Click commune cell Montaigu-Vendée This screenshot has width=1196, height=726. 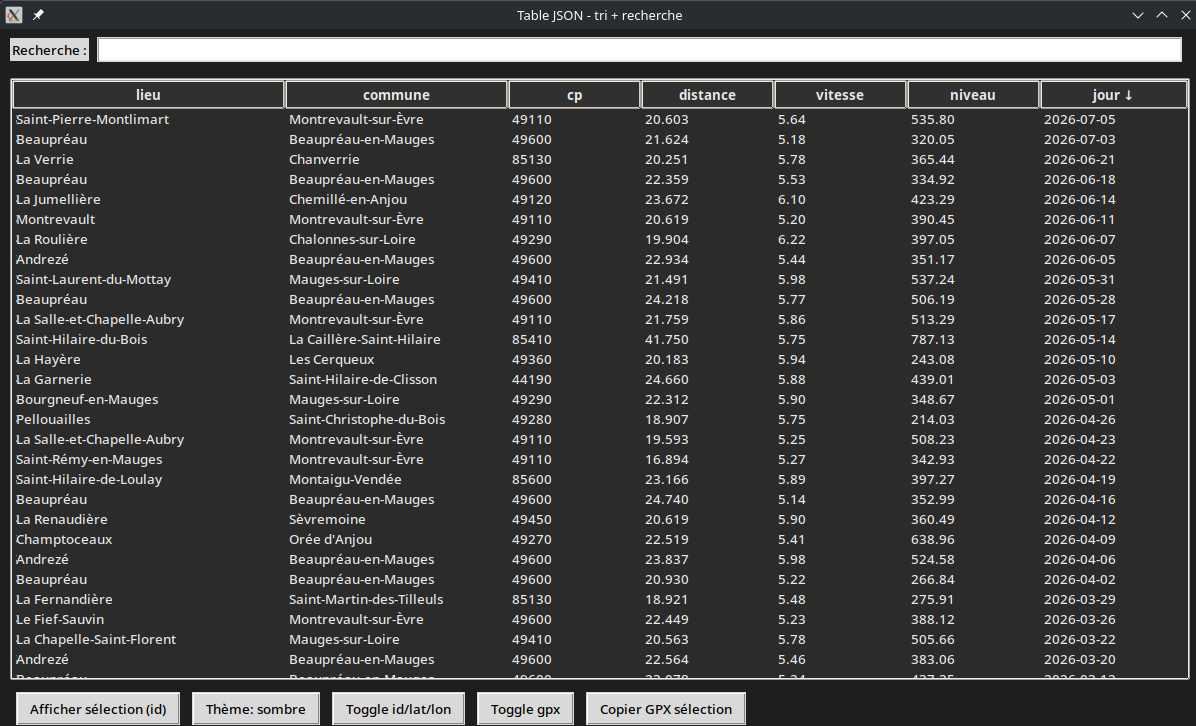[x=346, y=480]
